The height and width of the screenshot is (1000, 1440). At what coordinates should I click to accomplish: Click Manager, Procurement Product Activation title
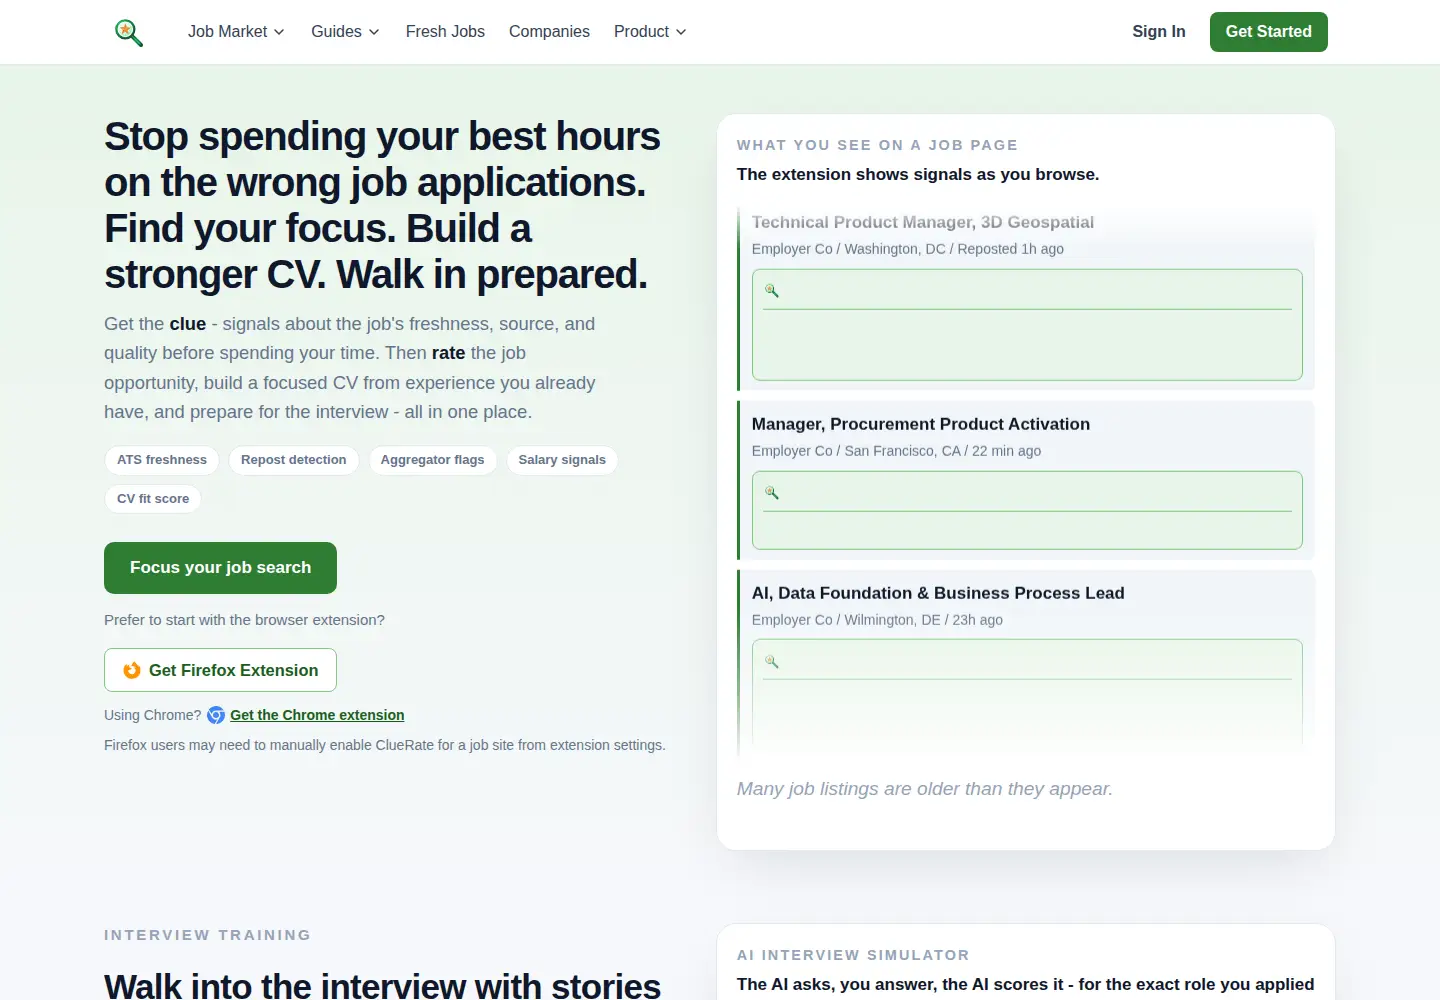[x=921, y=424]
